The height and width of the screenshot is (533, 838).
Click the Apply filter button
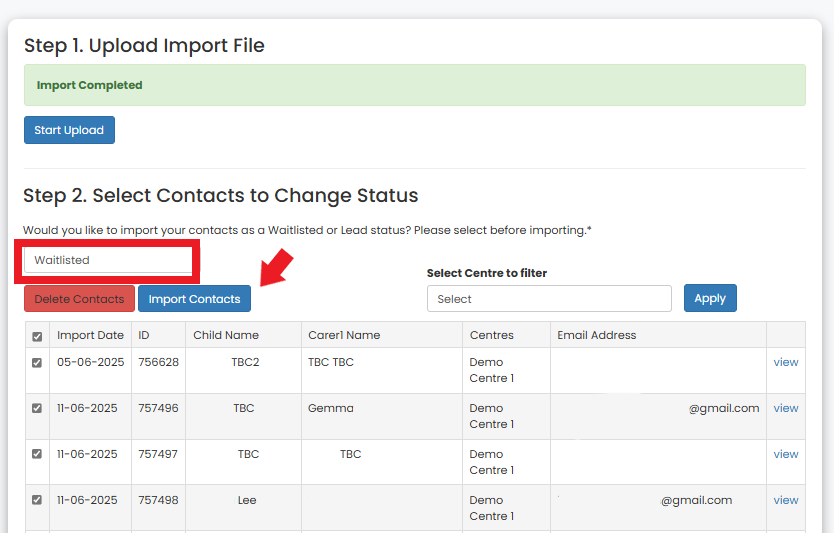(710, 298)
